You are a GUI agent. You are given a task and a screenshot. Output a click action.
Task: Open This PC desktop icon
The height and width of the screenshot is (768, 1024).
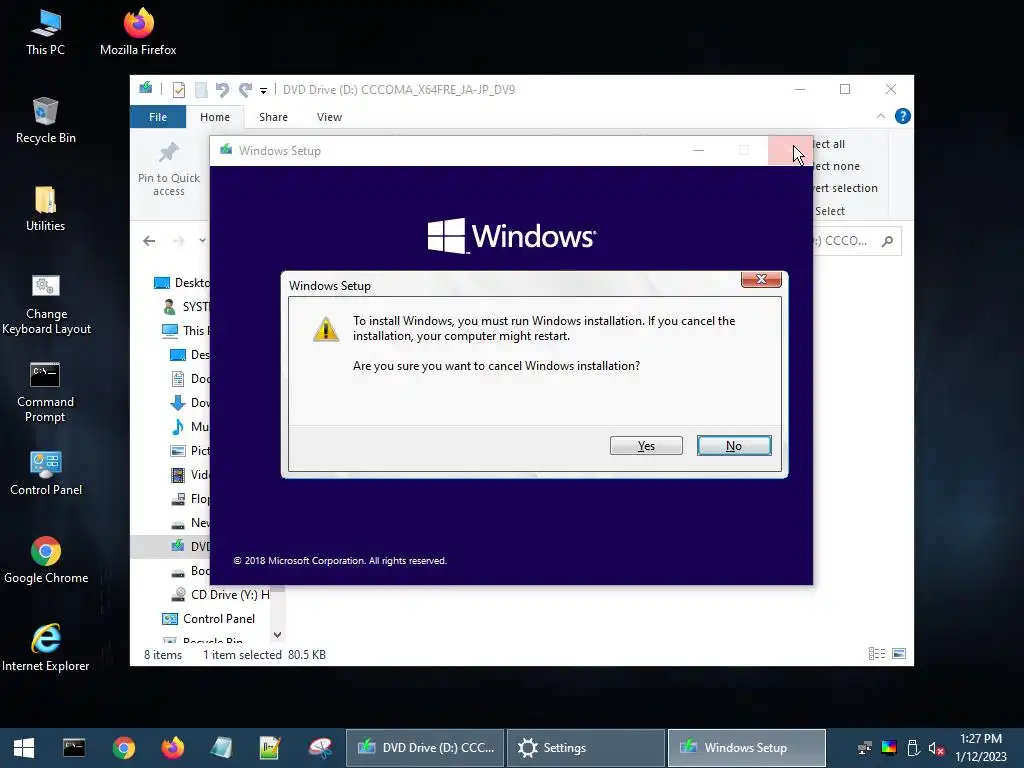(x=45, y=32)
